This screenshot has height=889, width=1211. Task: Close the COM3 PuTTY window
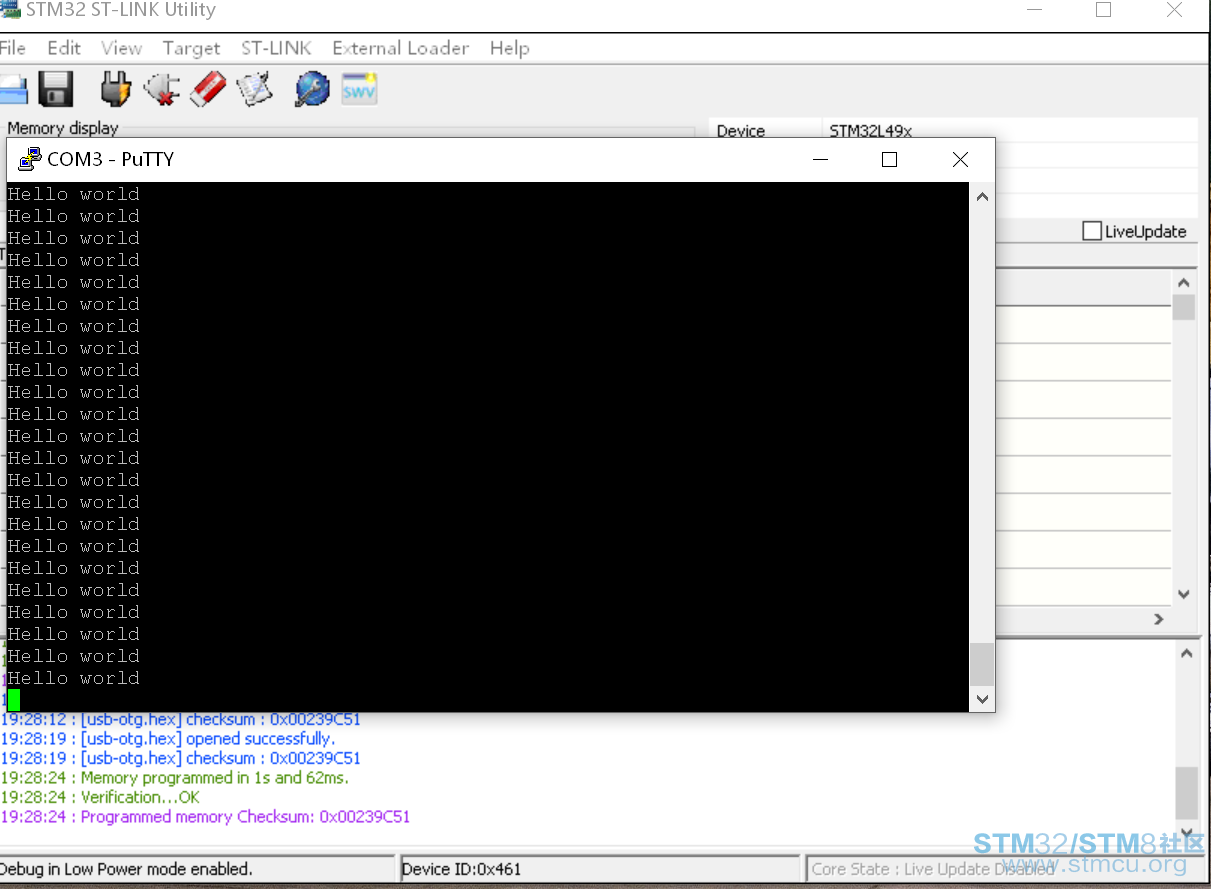click(x=960, y=159)
